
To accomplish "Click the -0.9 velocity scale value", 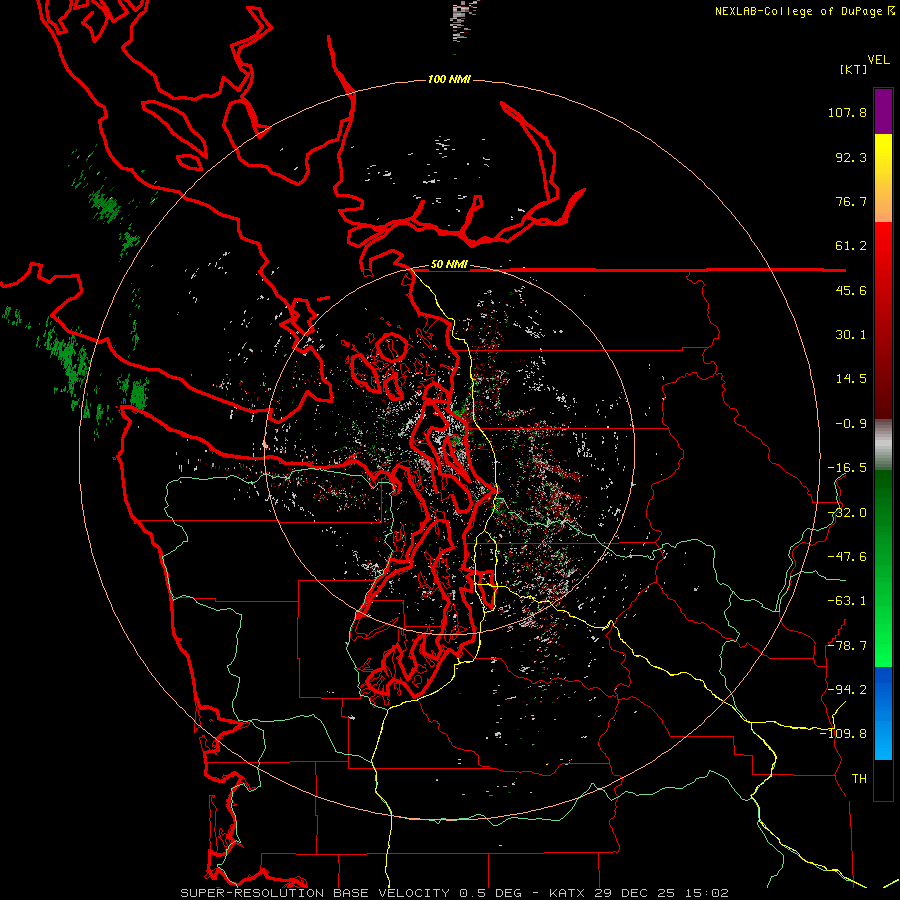I will click(x=851, y=424).
